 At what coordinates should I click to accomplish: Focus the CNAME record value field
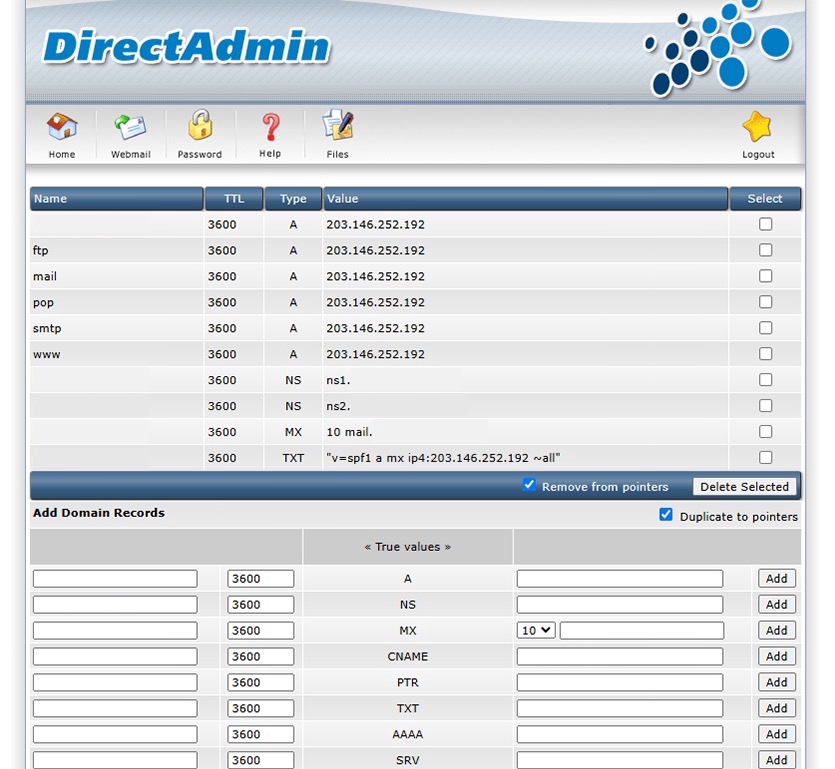(x=620, y=657)
